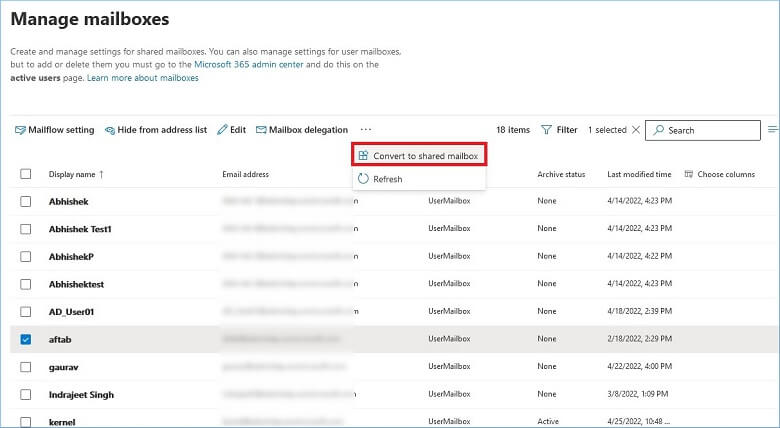
Task: Check the box for Indrajeet Singh
Action: coord(25,395)
